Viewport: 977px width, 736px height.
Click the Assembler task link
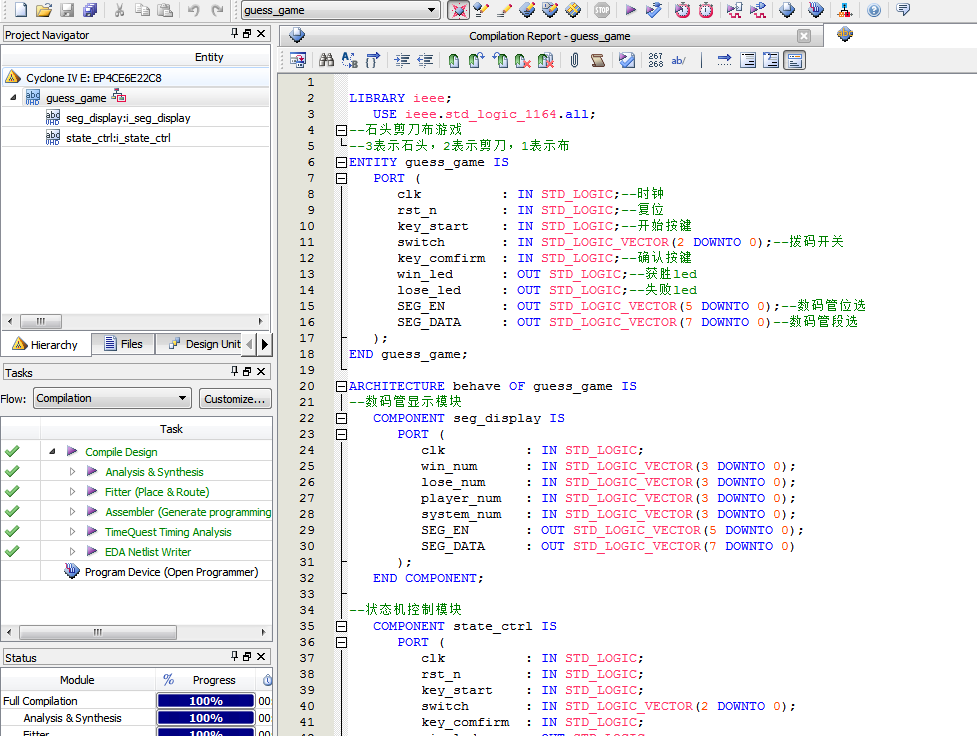click(x=188, y=512)
